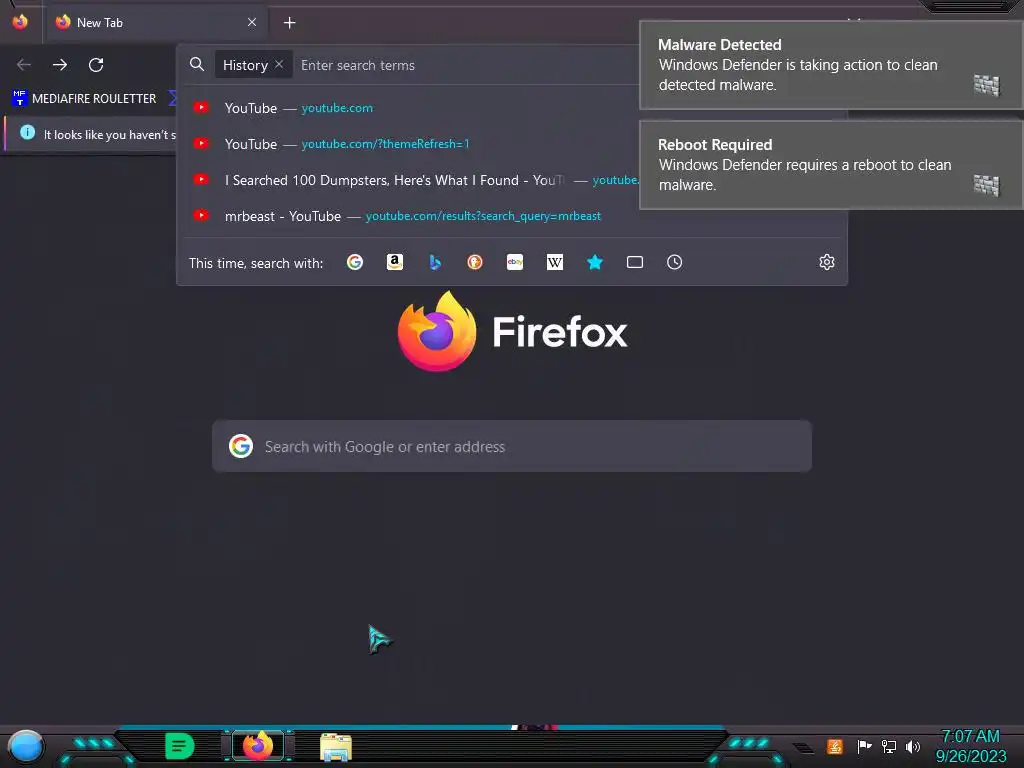Screen dimensions: 1024x768
Task: Click the magnifier icon in address bar
Action: point(197,65)
